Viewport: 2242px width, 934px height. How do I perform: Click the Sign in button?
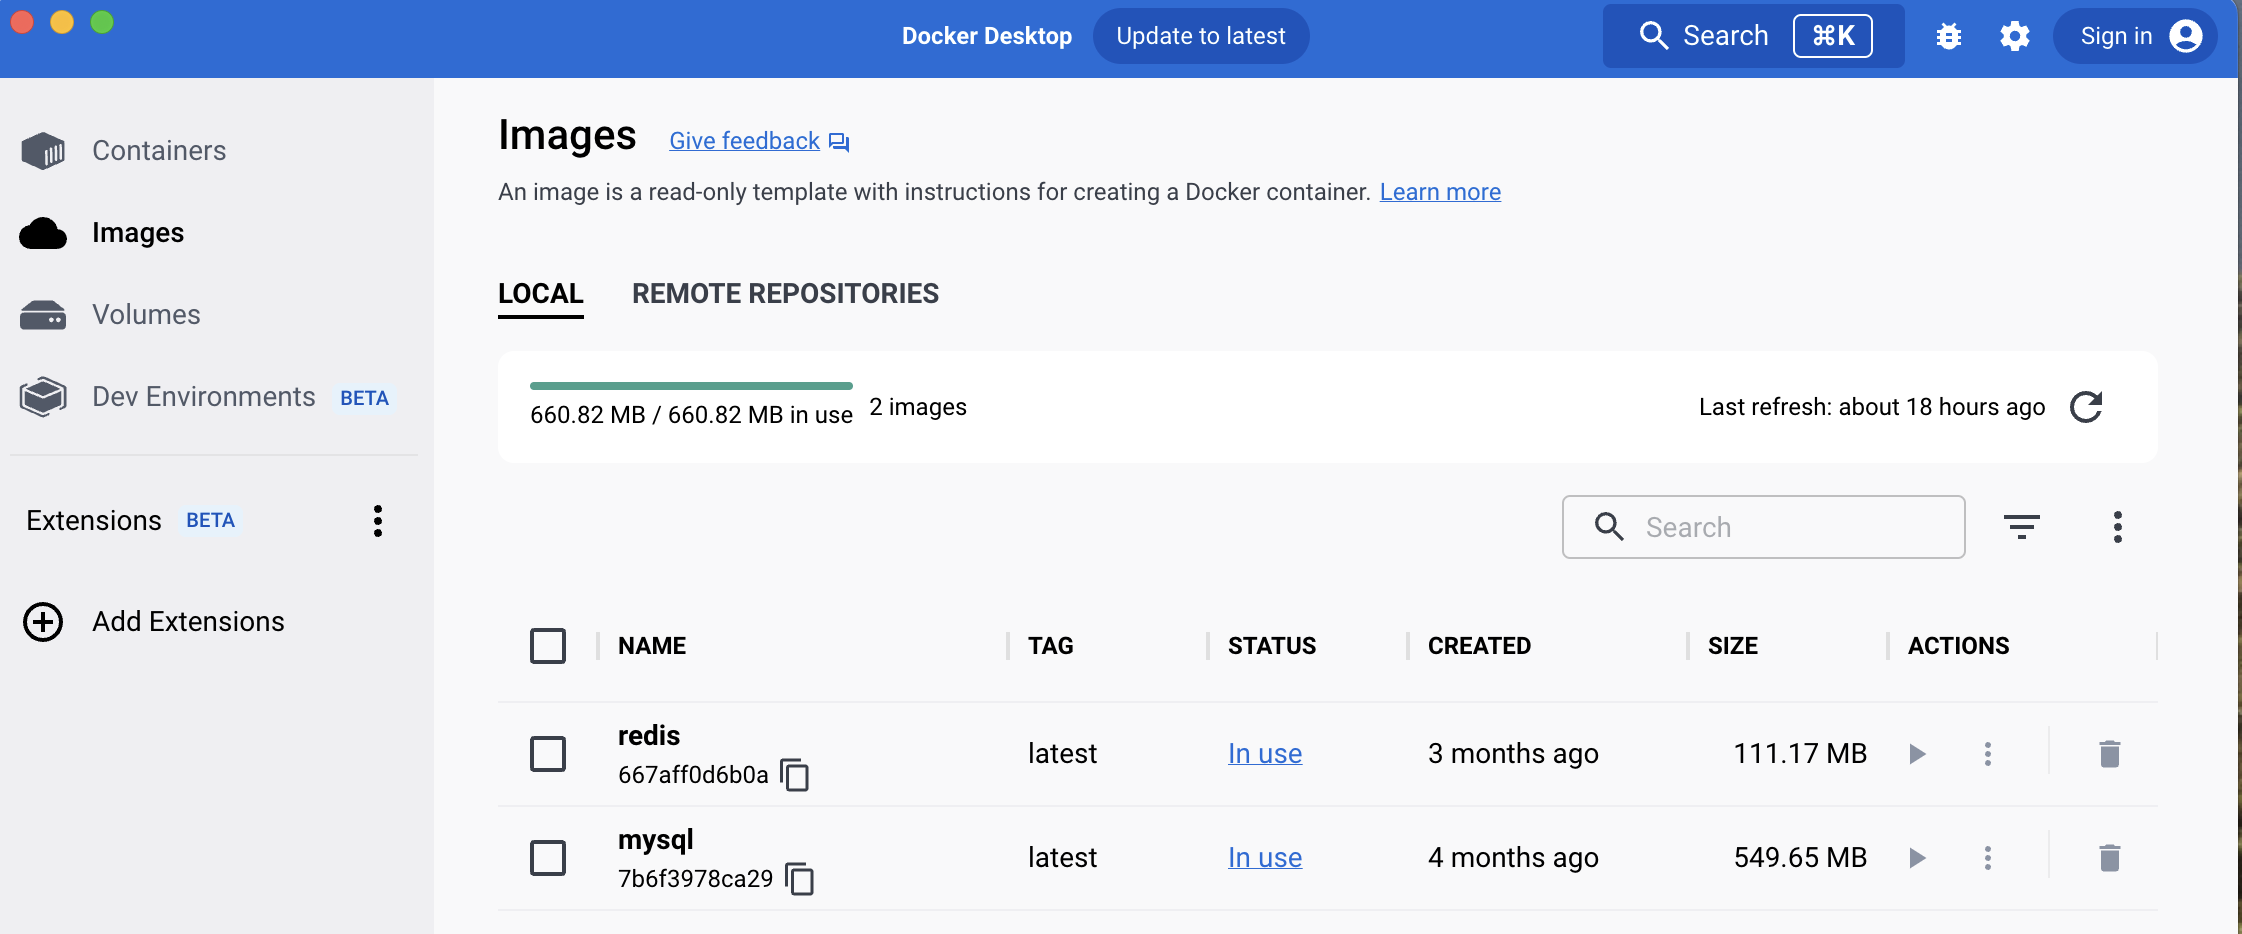coord(2135,36)
